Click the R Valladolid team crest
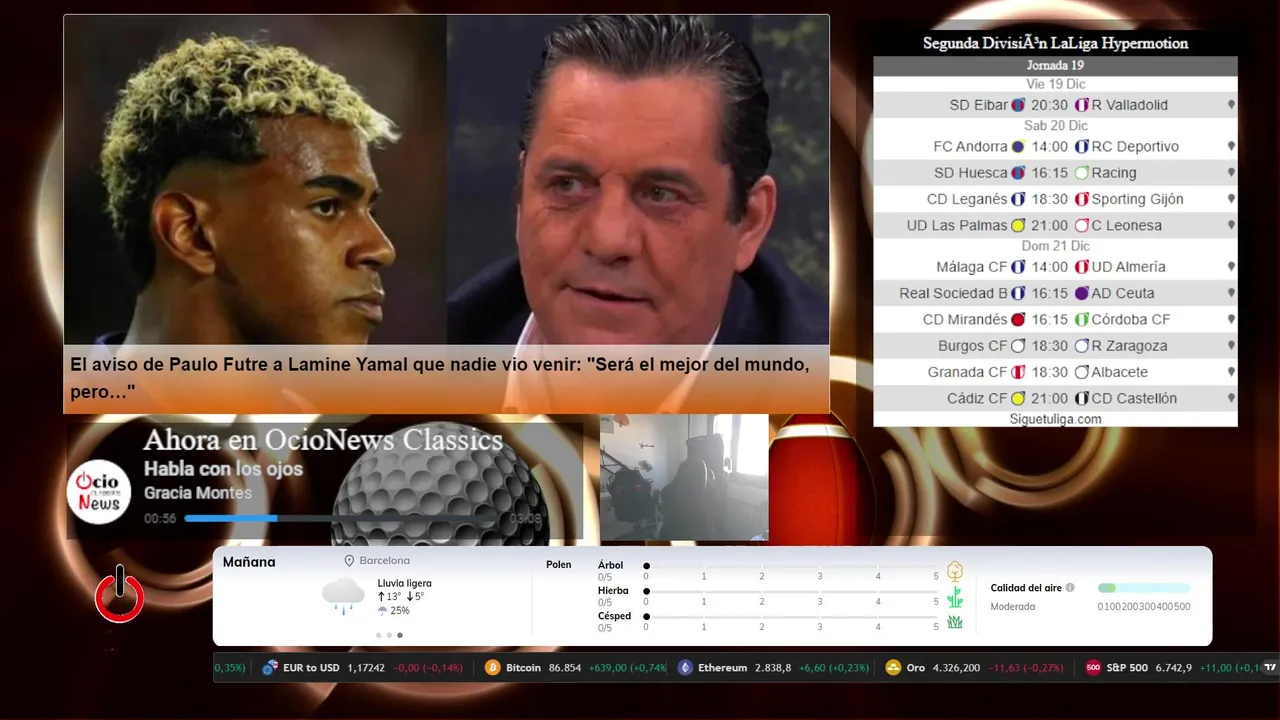The height and width of the screenshot is (720, 1280). 1081,105
